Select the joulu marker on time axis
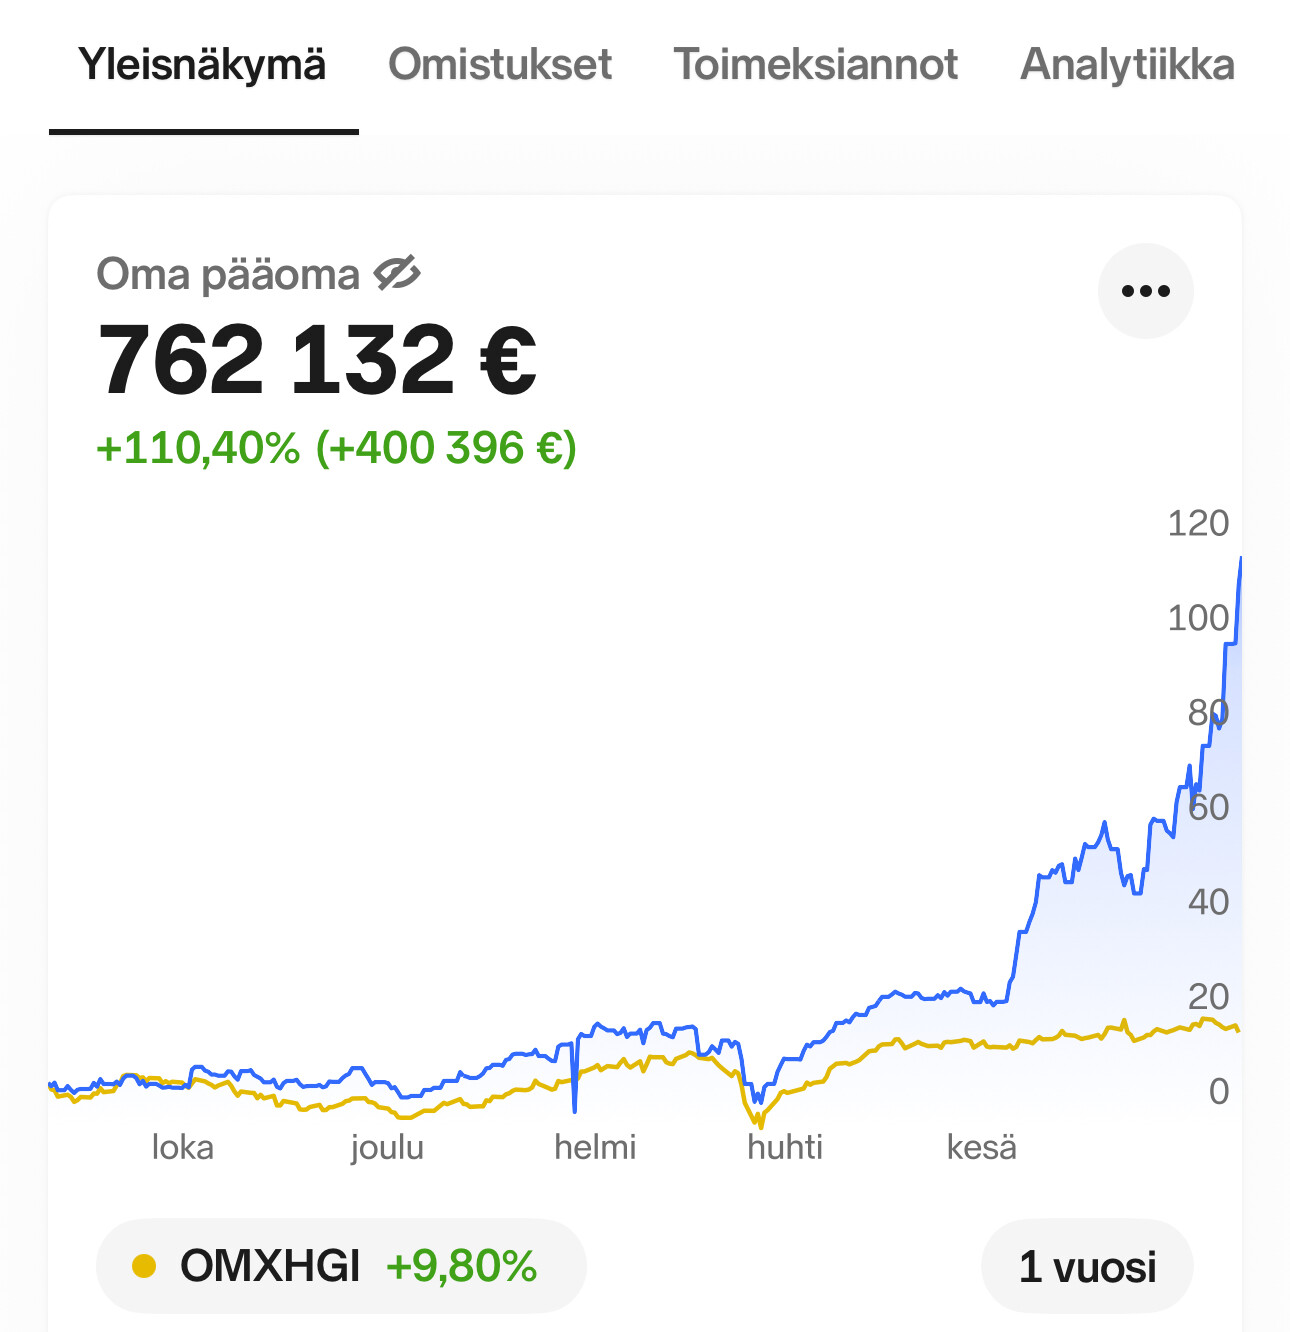This screenshot has width=1290, height=1332. (x=387, y=1147)
